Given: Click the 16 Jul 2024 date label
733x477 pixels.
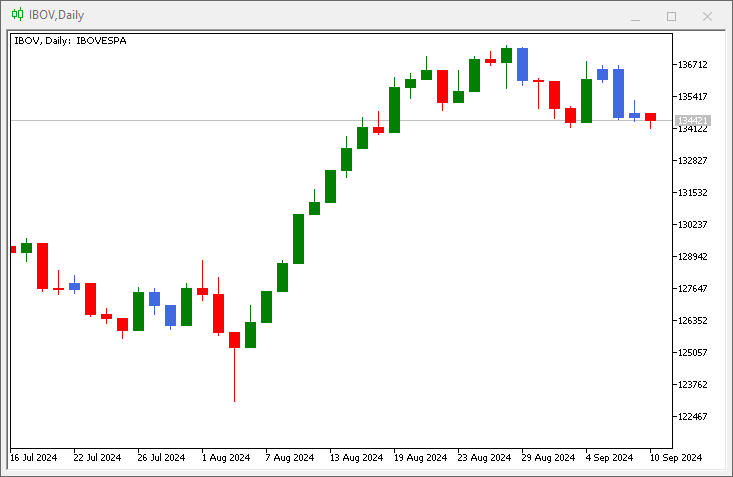Looking at the screenshot, I should click(x=34, y=457).
